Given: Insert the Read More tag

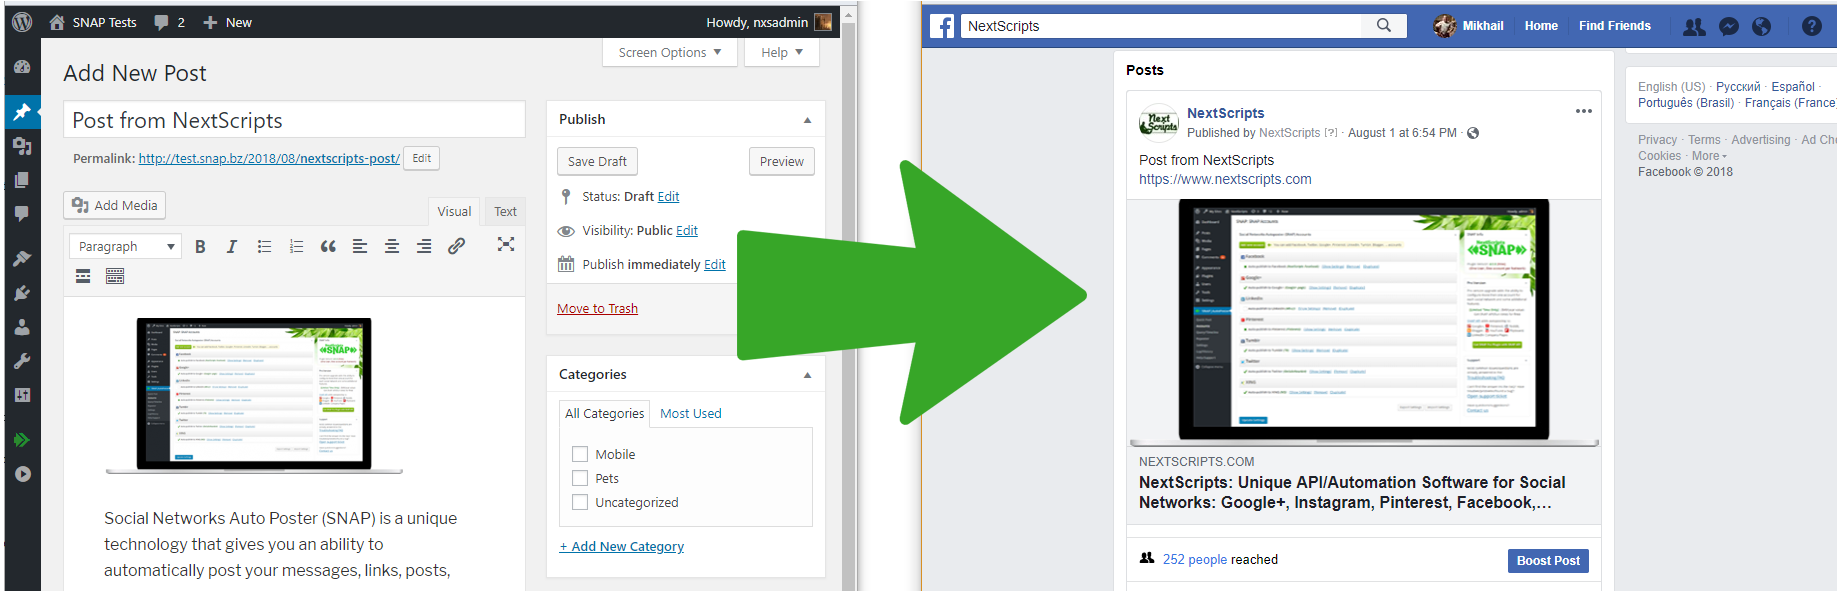Looking at the screenshot, I should coord(83,277).
